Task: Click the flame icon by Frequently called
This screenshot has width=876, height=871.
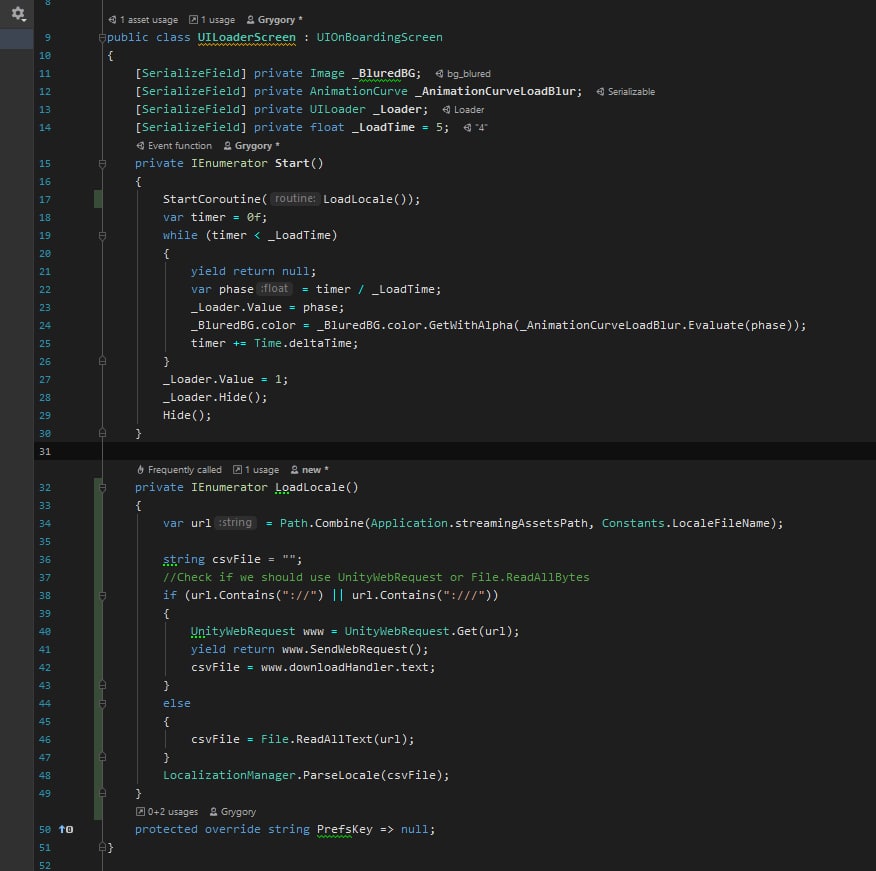Action: (x=140, y=469)
